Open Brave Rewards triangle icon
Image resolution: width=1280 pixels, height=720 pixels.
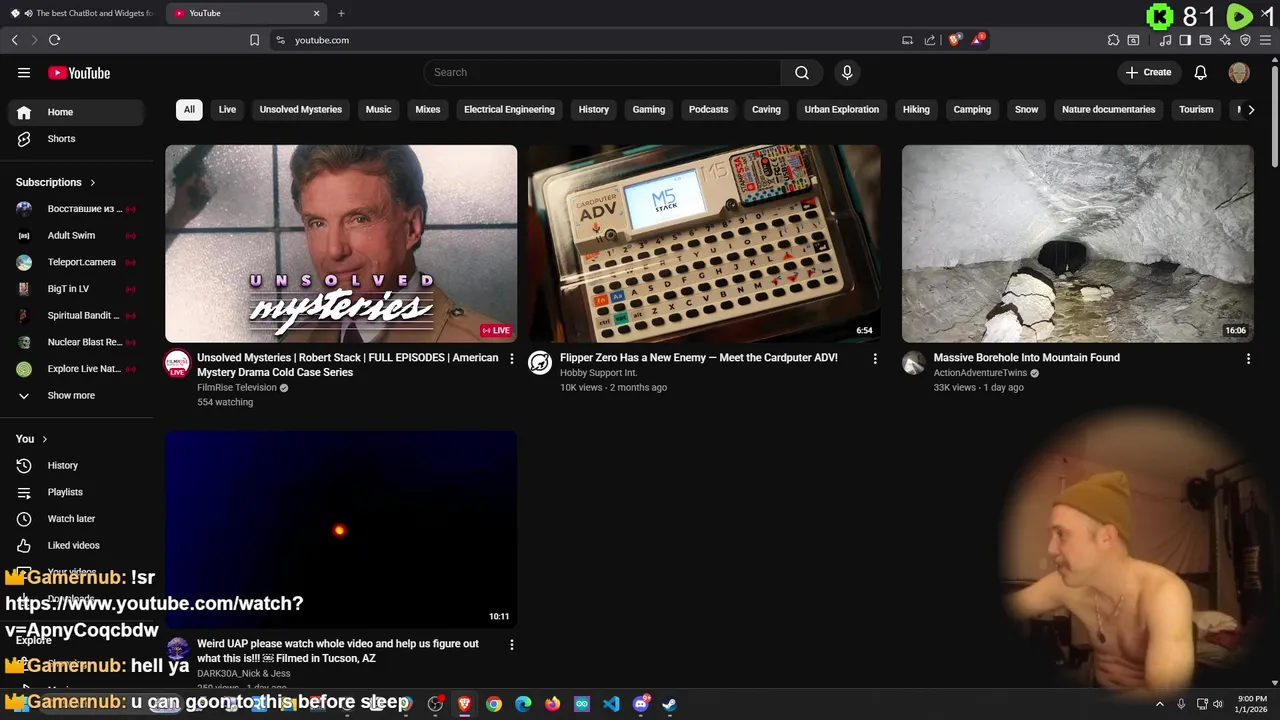(x=978, y=40)
